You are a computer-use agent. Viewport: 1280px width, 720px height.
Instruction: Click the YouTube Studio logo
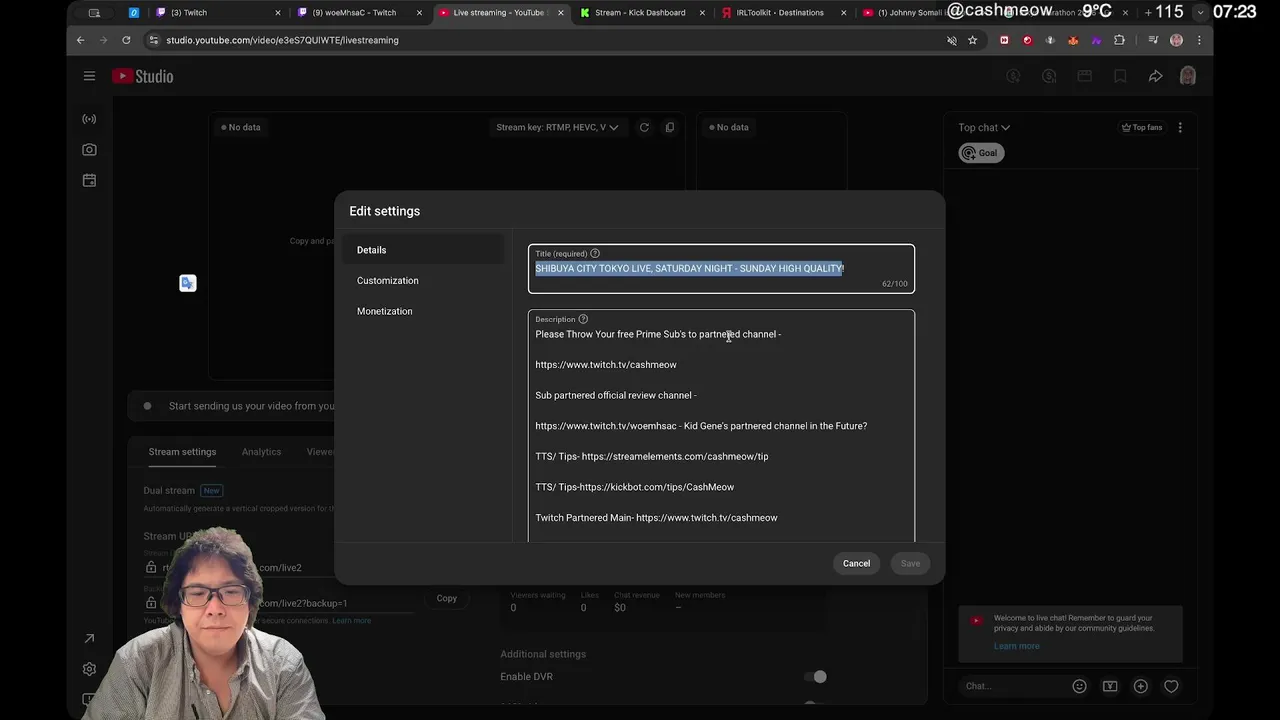[x=142, y=76]
